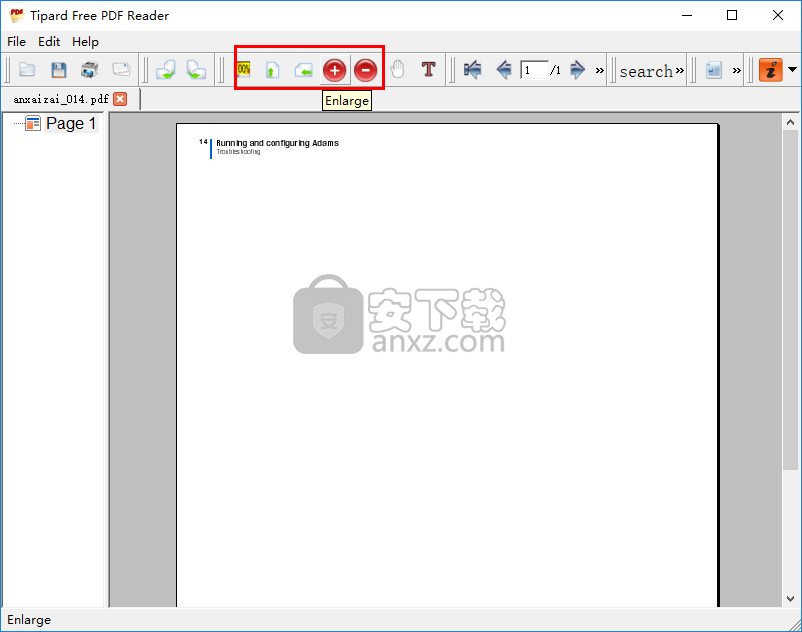802x632 pixels.
Task: Click the vertical scrollbar thumb
Action: (790, 300)
